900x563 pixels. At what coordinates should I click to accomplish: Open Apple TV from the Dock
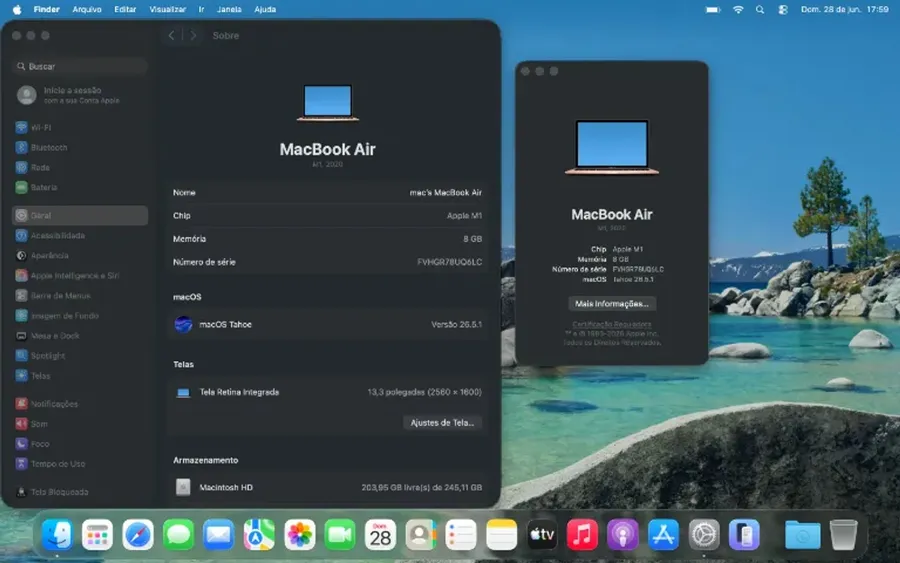[542, 535]
